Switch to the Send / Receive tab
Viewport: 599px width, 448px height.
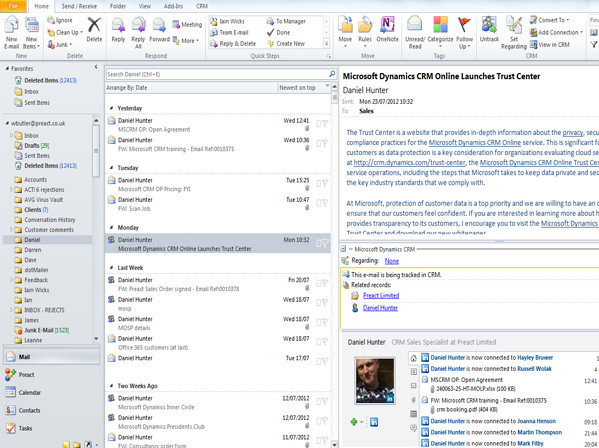pyautogui.click(x=79, y=6)
